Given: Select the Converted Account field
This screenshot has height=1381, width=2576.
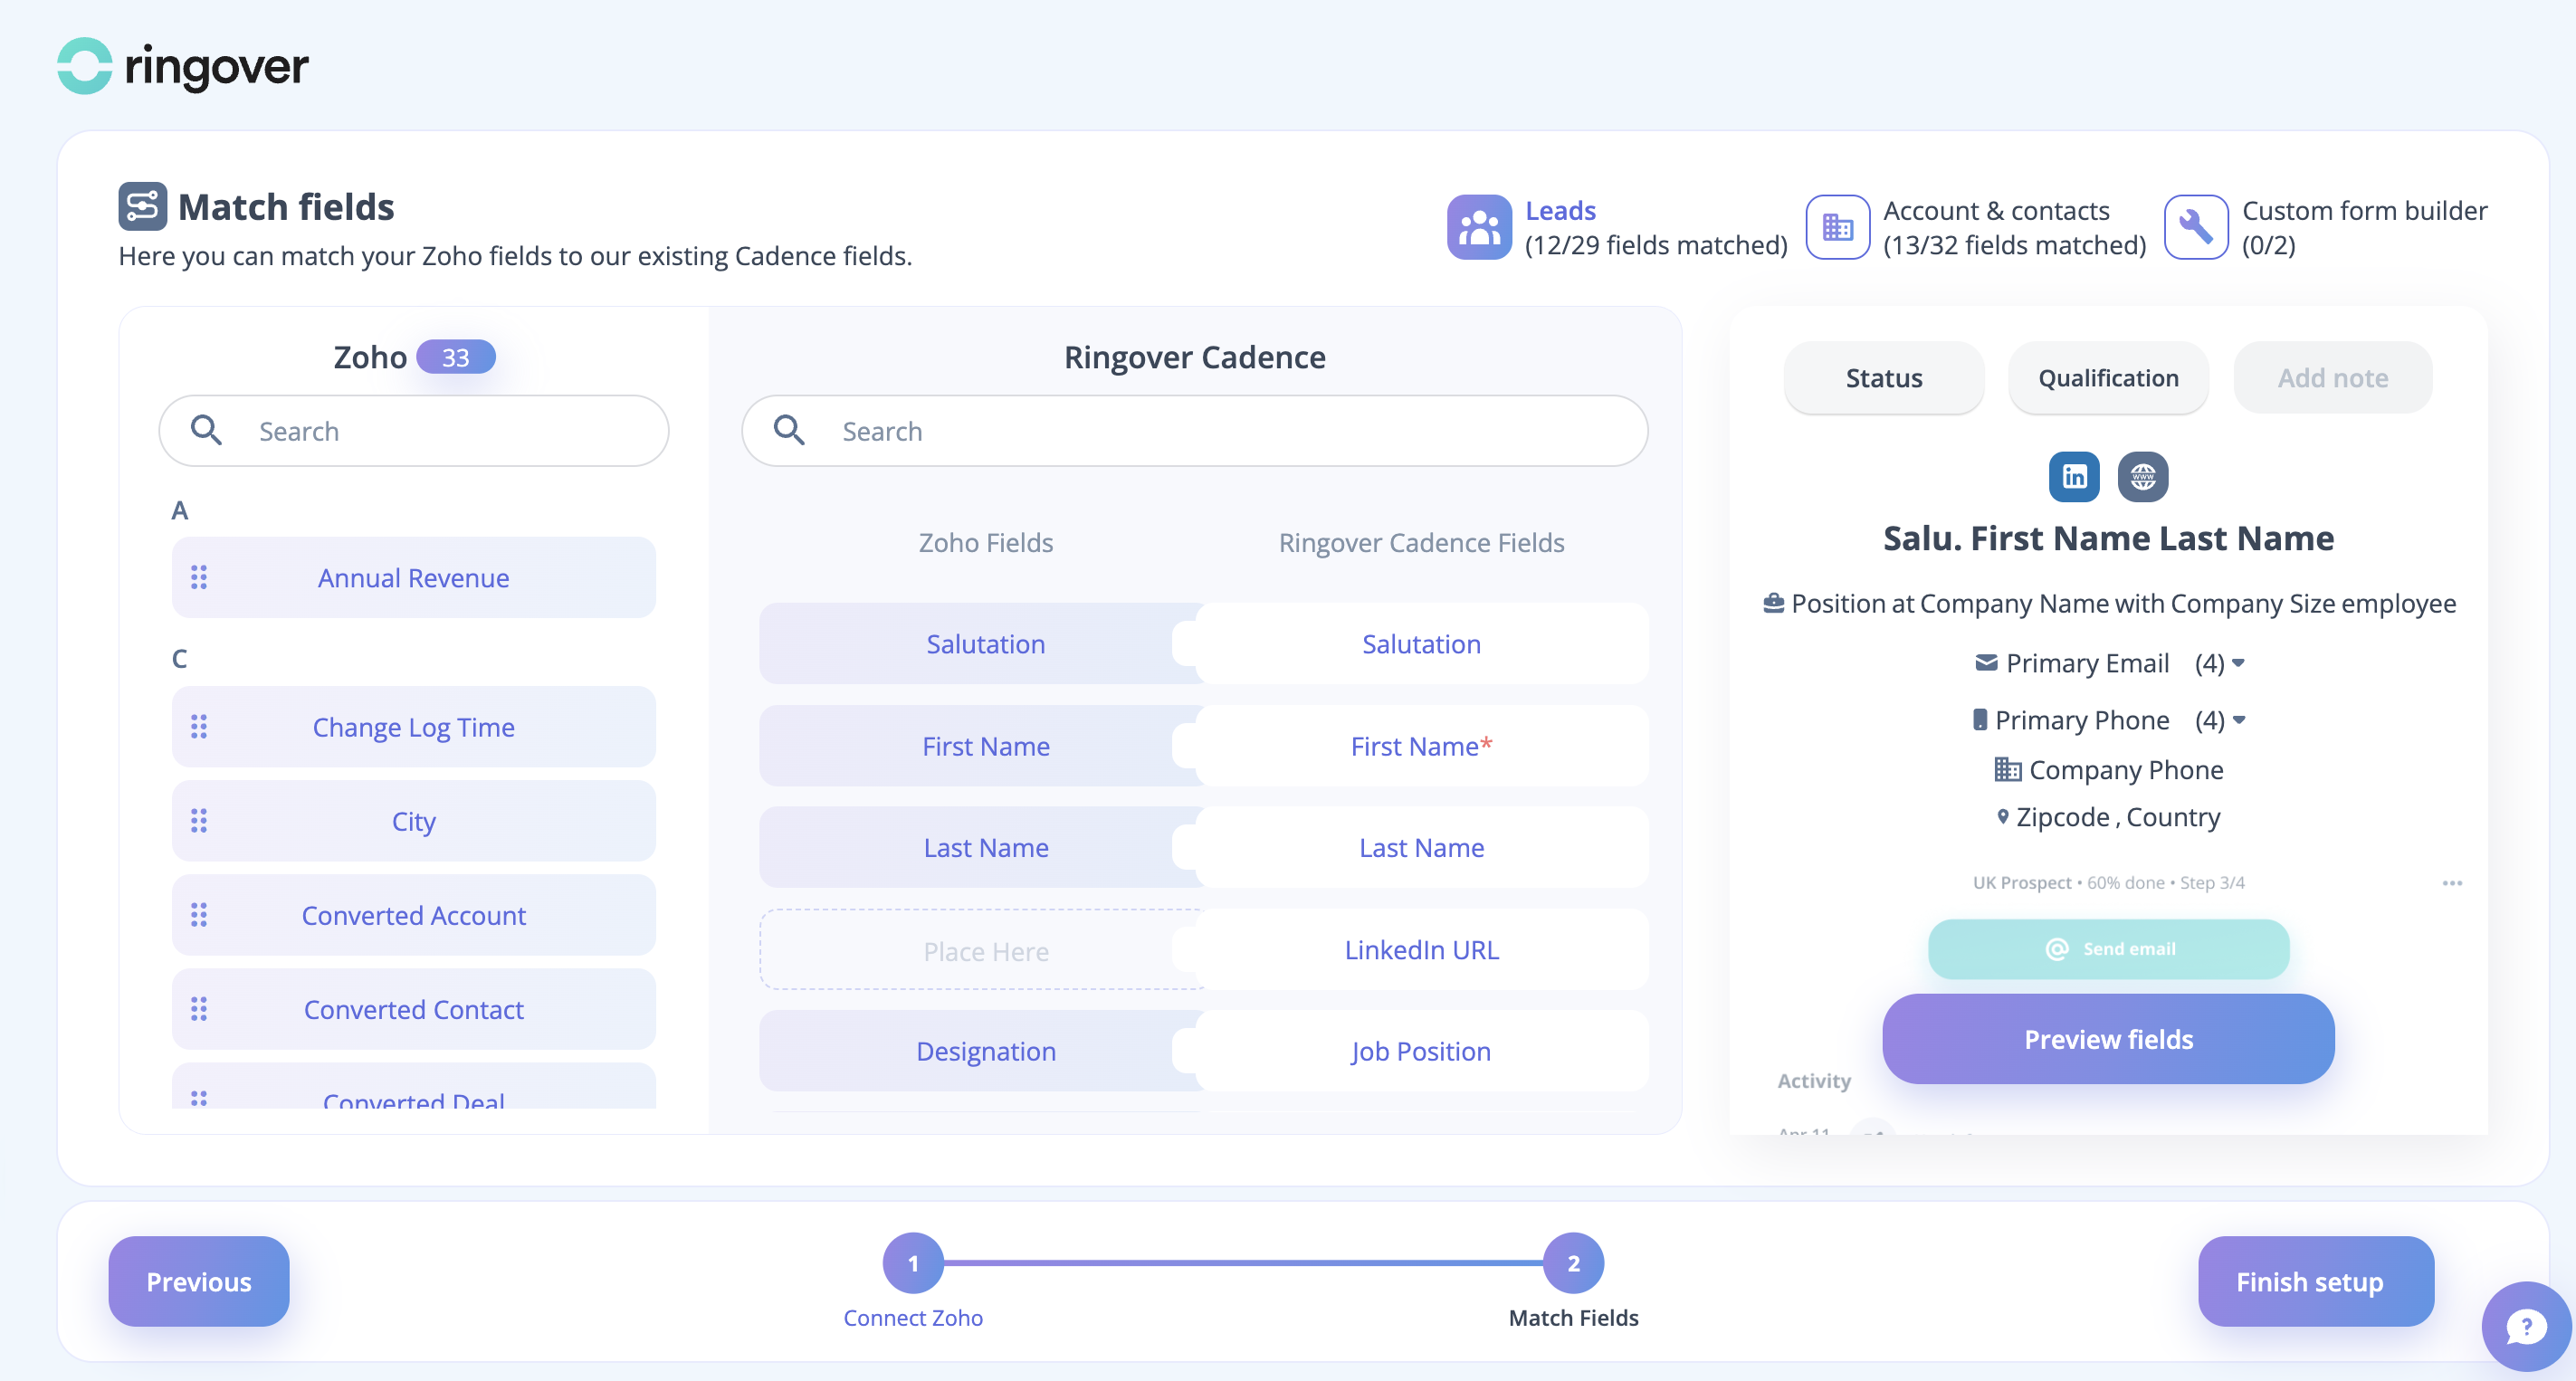Looking at the screenshot, I should tap(414, 914).
